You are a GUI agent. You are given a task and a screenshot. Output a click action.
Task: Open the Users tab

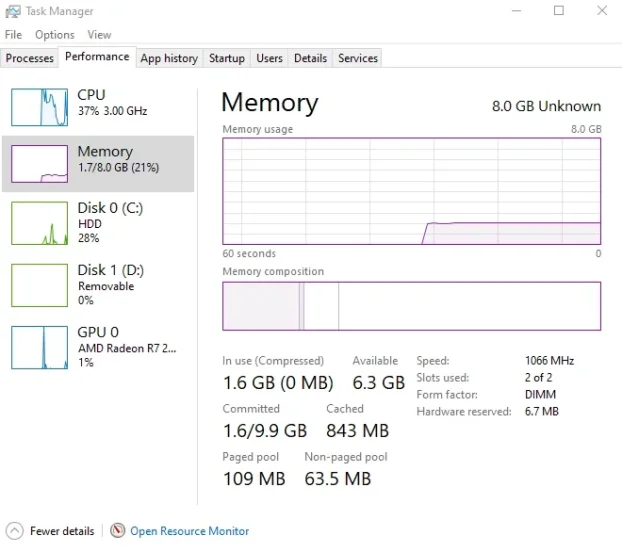pyautogui.click(x=270, y=58)
